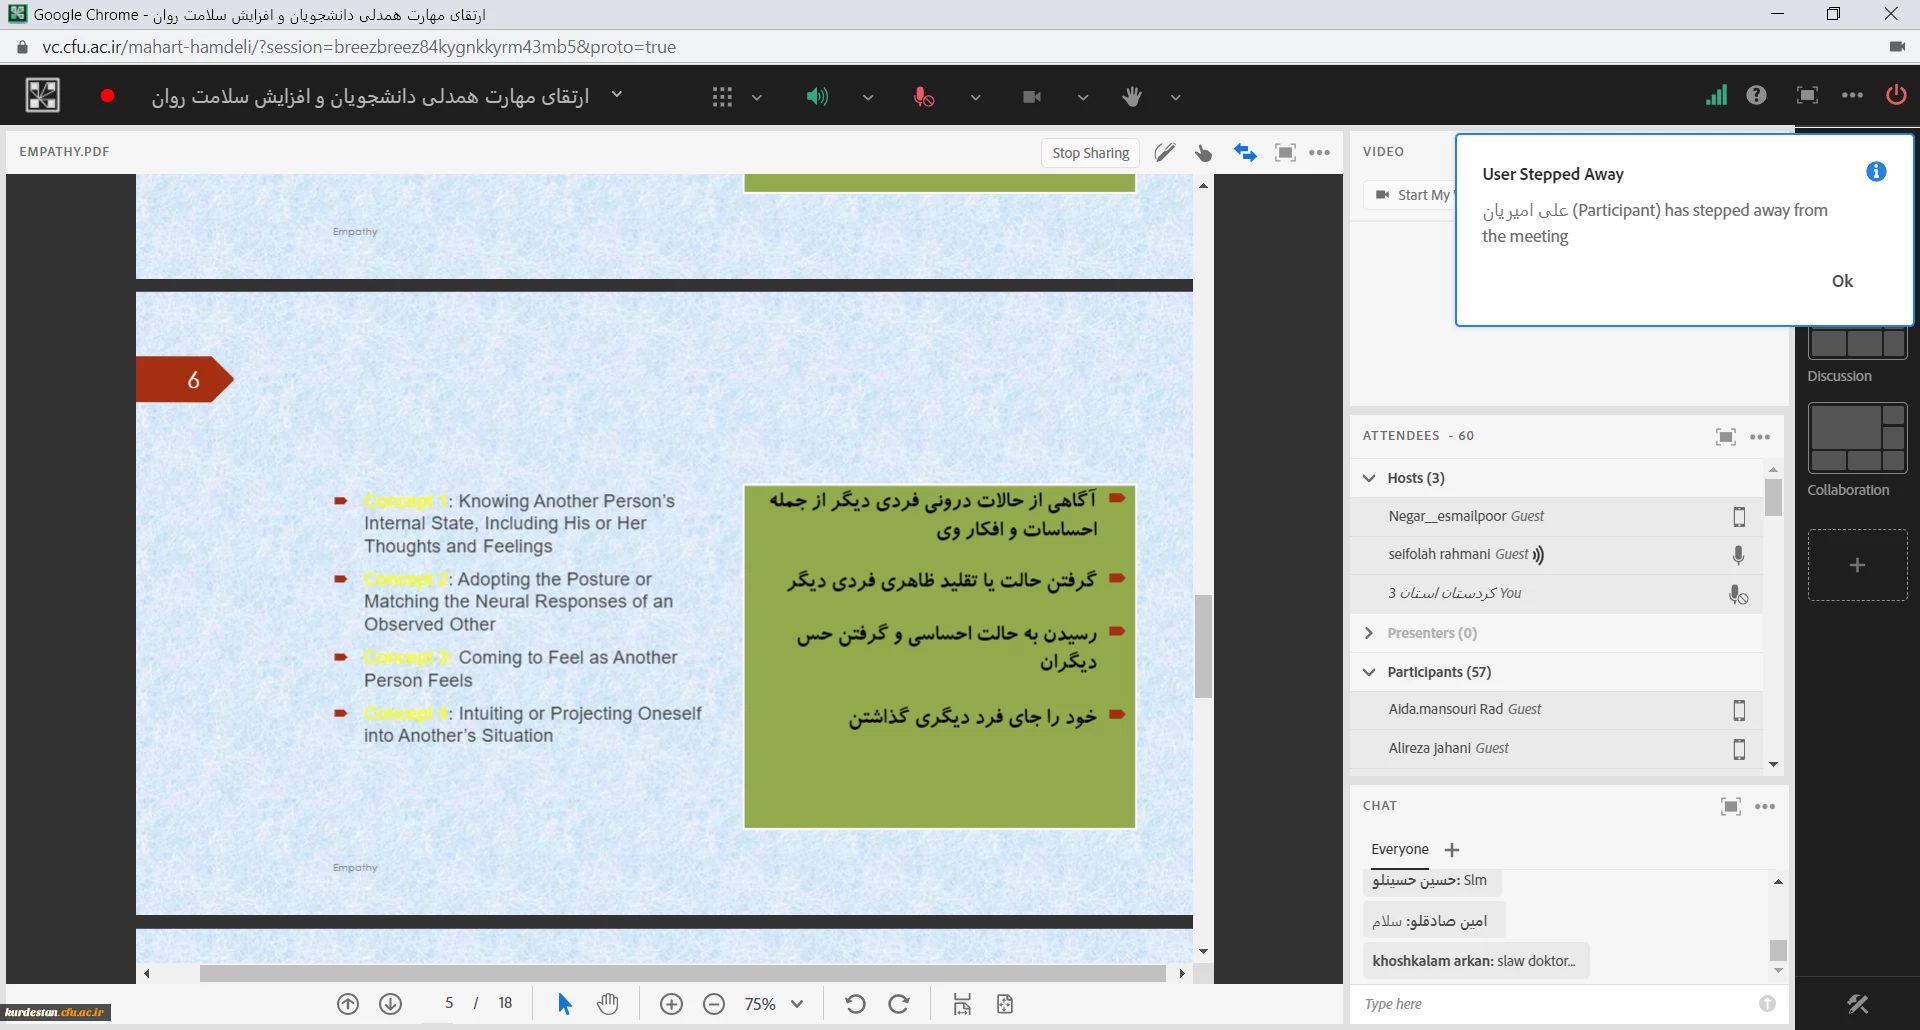The width and height of the screenshot is (1920, 1030).
Task: Toggle the webcam on or off
Action: (1032, 97)
